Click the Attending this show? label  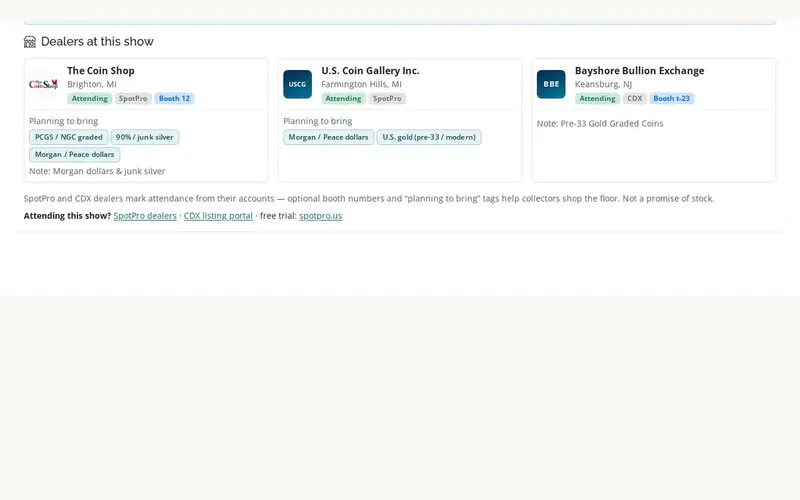pos(67,216)
